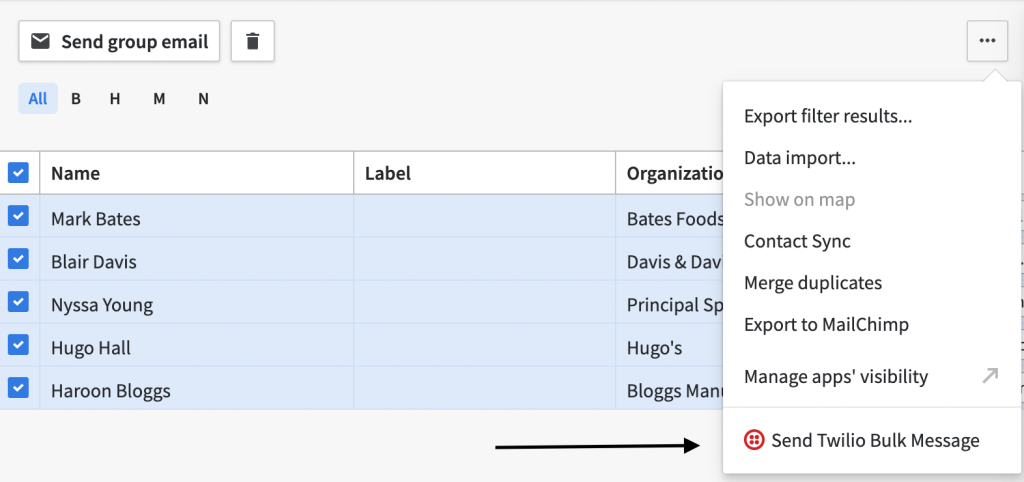Deselect the Haroon Bloggs row checkbox
The image size is (1024, 482).
pyautogui.click(x=18, y=388)
